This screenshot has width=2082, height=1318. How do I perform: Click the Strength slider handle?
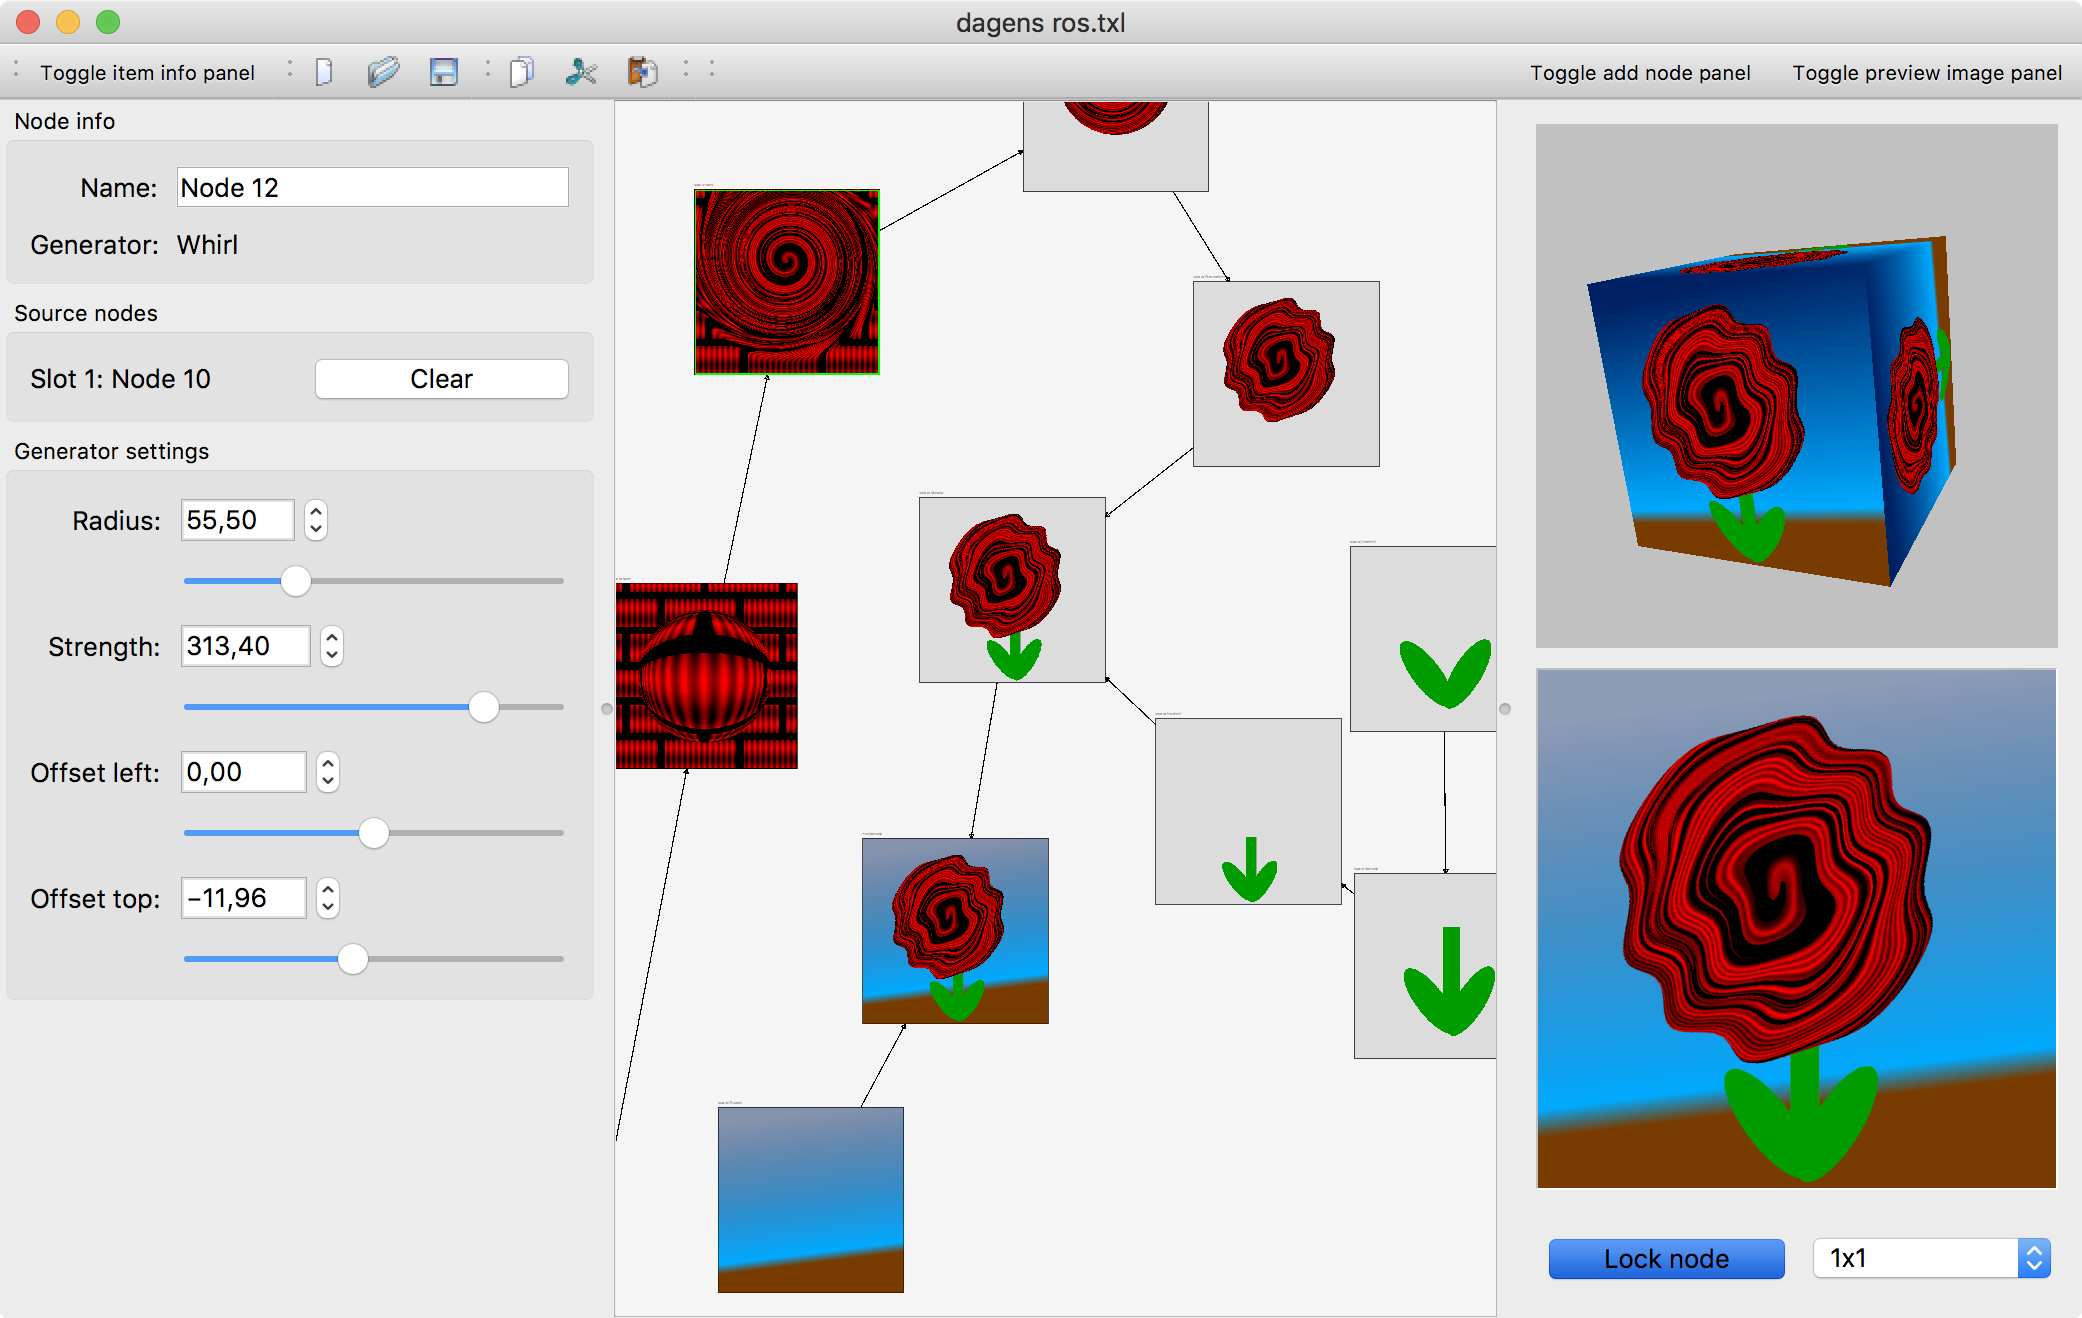pos(484,707)
